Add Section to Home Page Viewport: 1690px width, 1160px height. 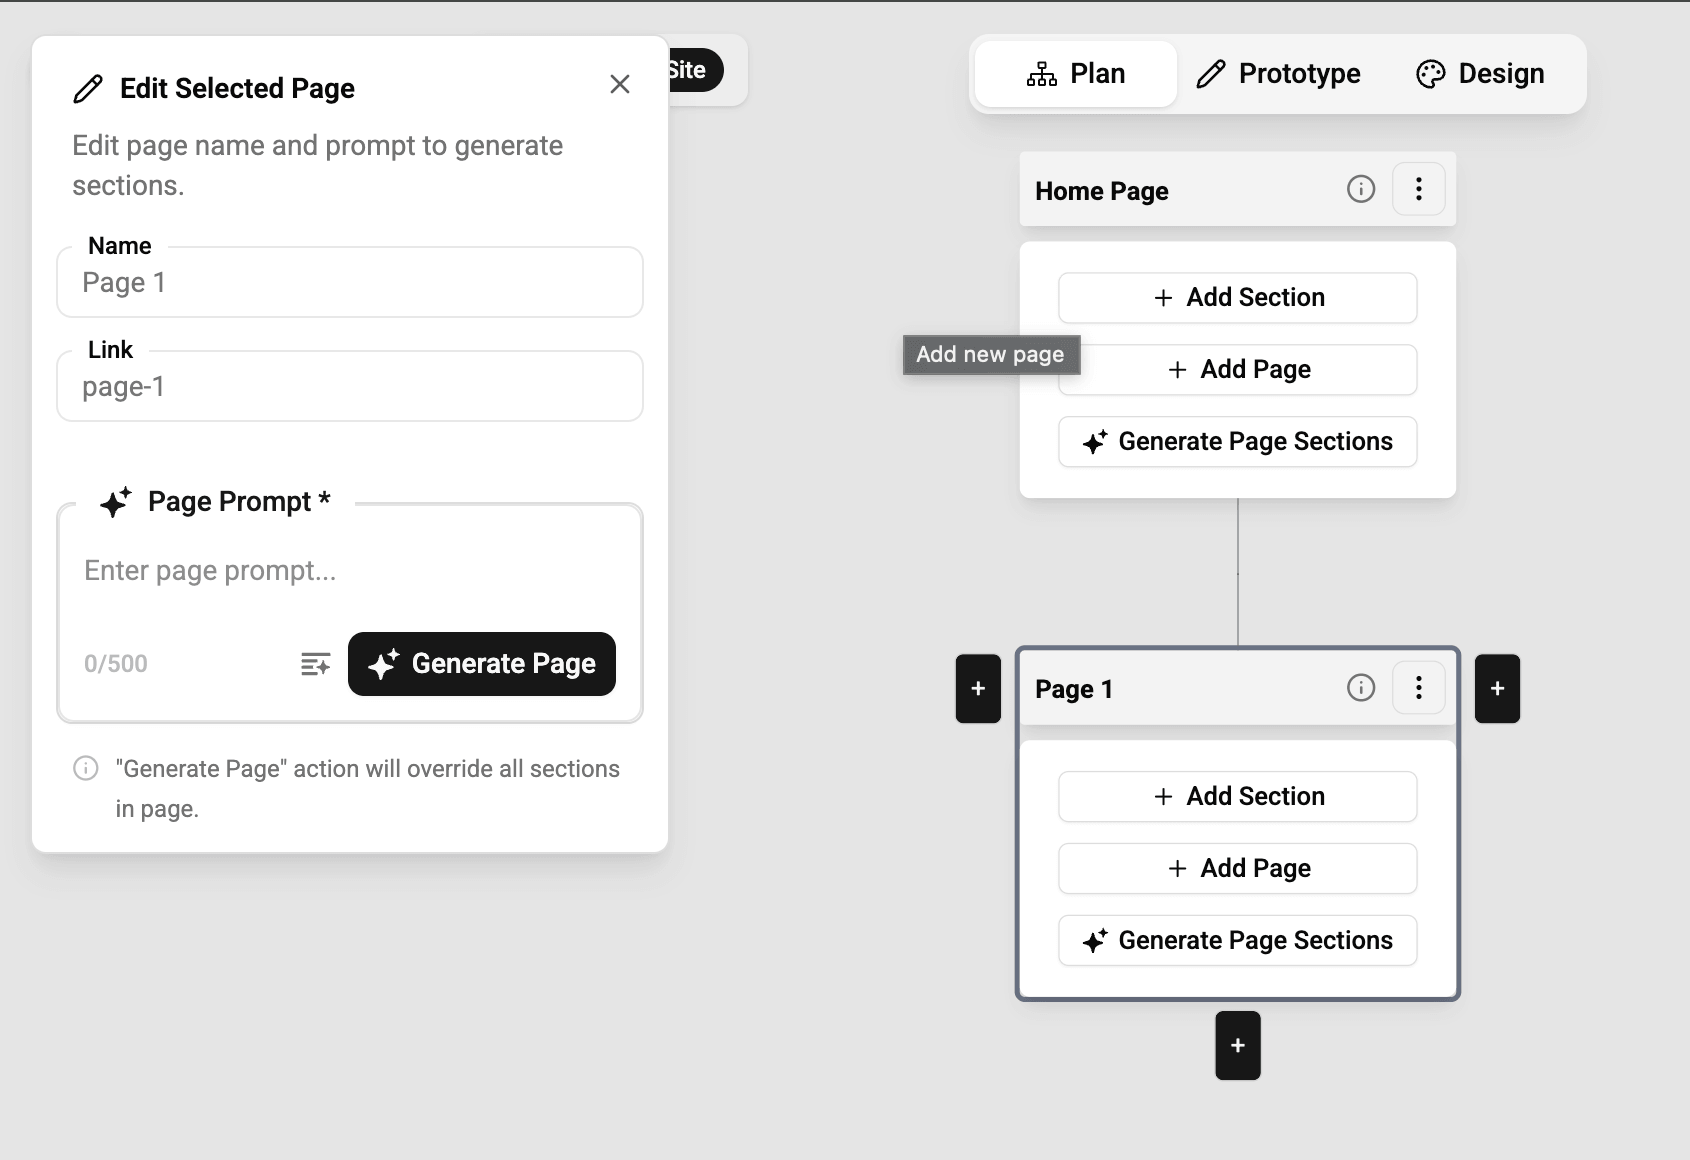1238,298
